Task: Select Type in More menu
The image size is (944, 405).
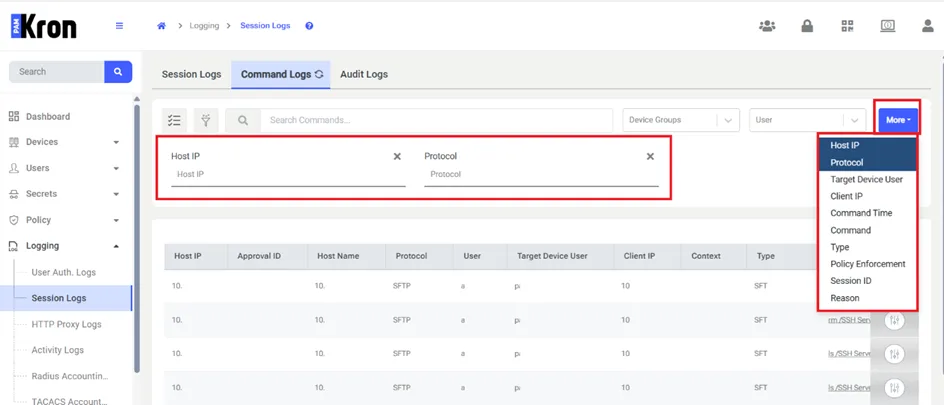Action: pos(868,247)
